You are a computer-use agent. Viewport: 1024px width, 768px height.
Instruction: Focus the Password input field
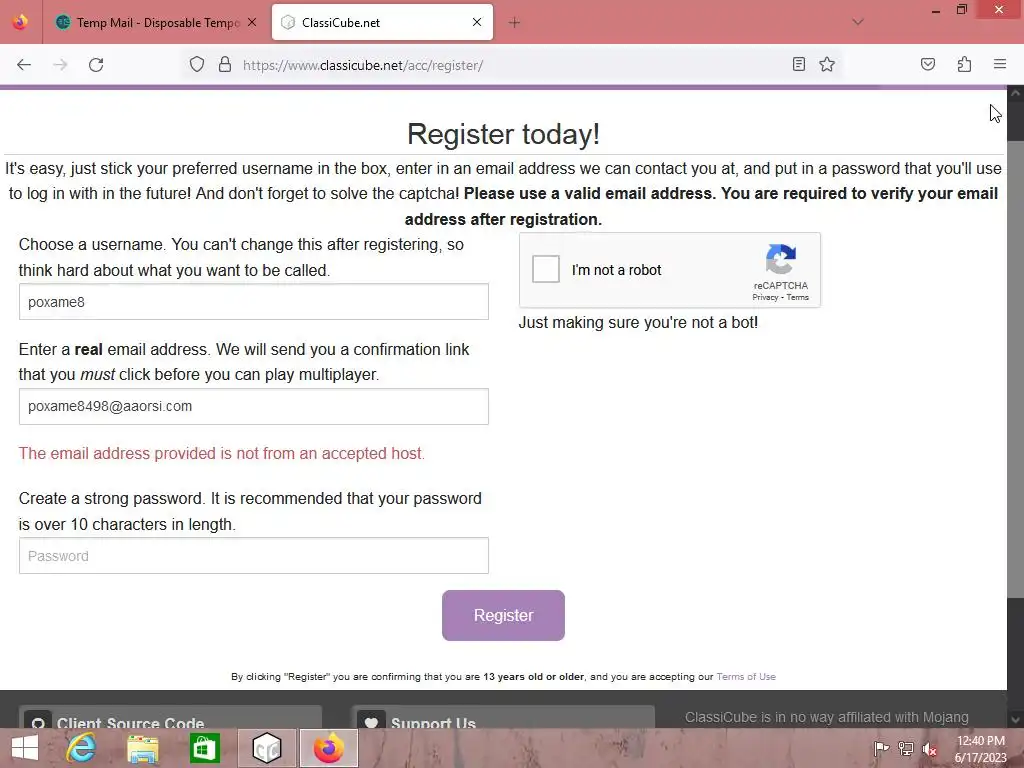pos(253,556)
